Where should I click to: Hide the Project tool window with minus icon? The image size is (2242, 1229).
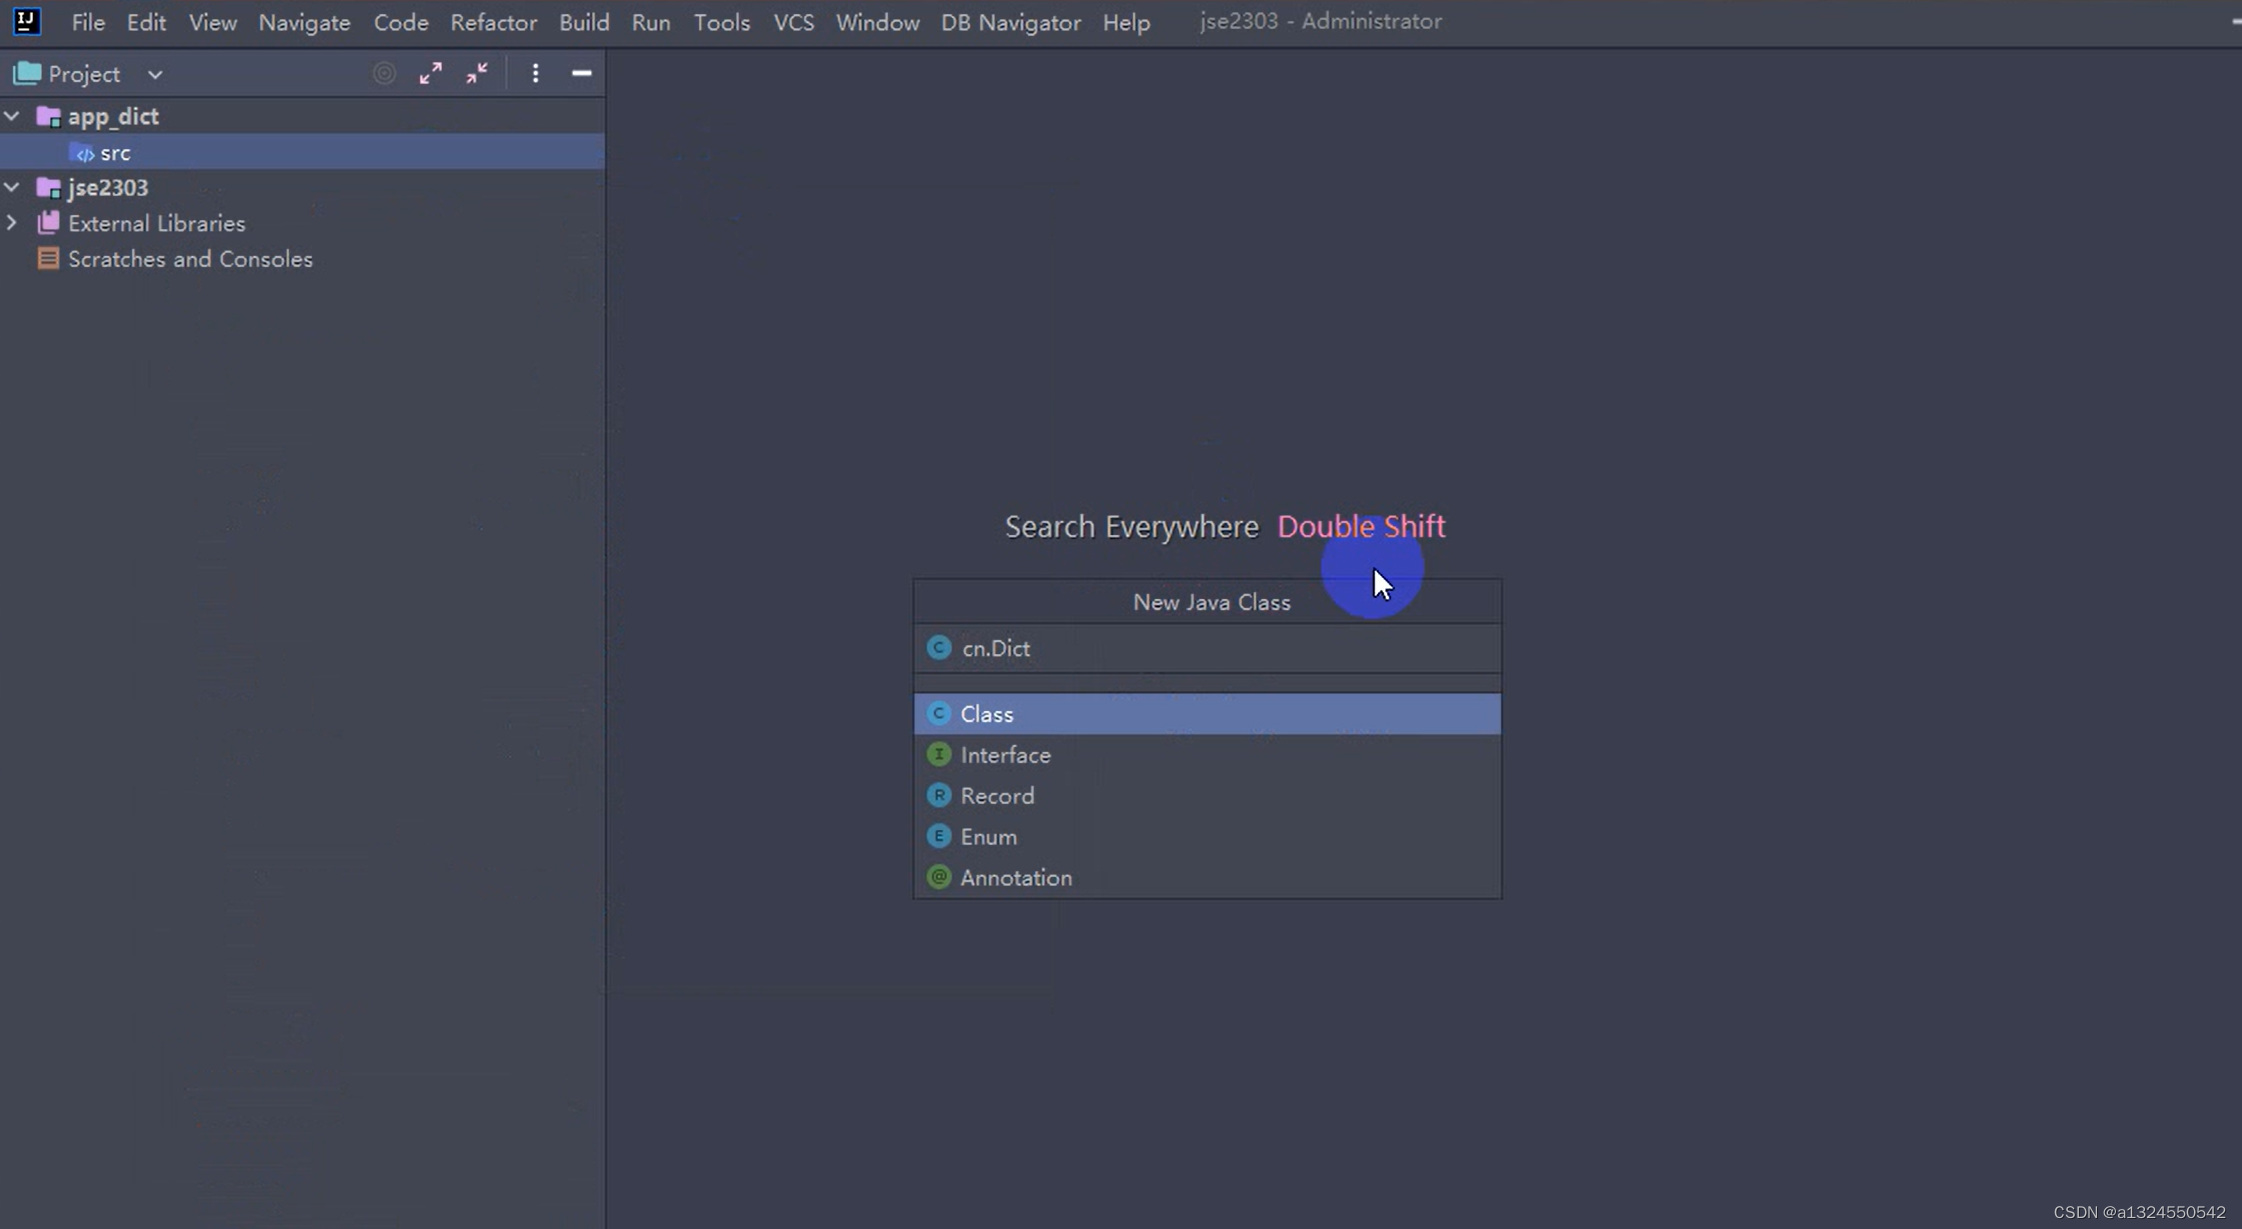point(581,74)
